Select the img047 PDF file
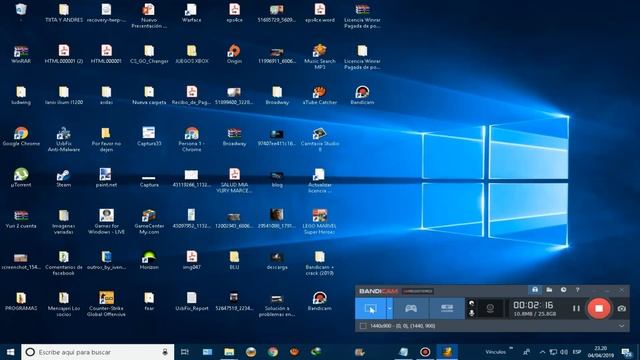Image resolution: width=640 pixels, height=360 pixels. pyautogui.click(x=191, y=260)
